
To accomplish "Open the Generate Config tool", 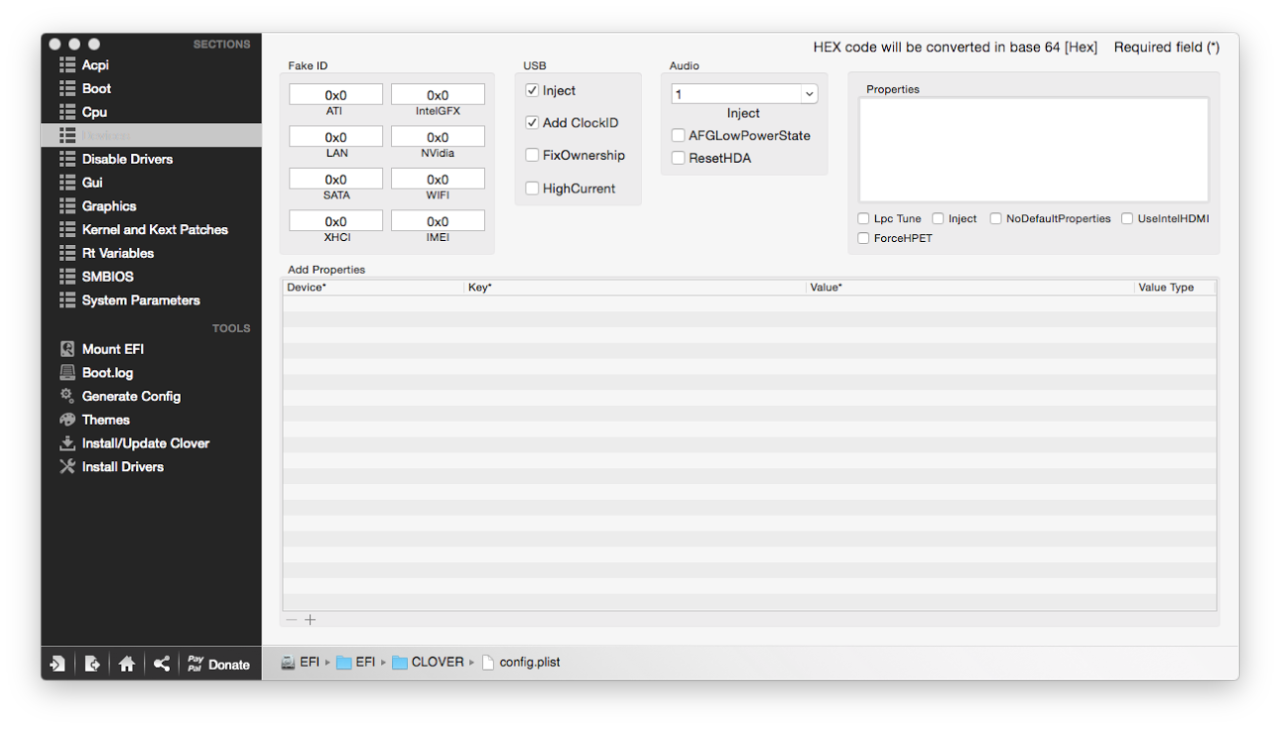I will pos(120,396).
